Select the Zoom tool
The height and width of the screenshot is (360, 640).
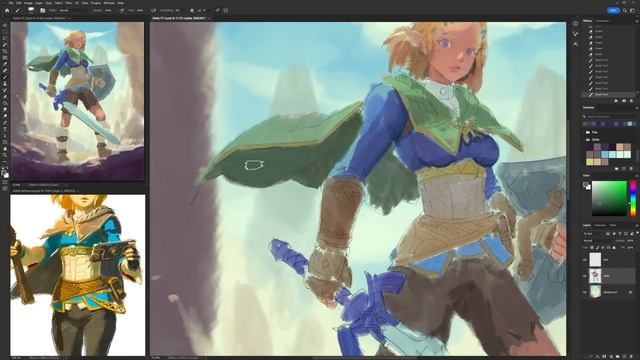click(x=5, y=155)
